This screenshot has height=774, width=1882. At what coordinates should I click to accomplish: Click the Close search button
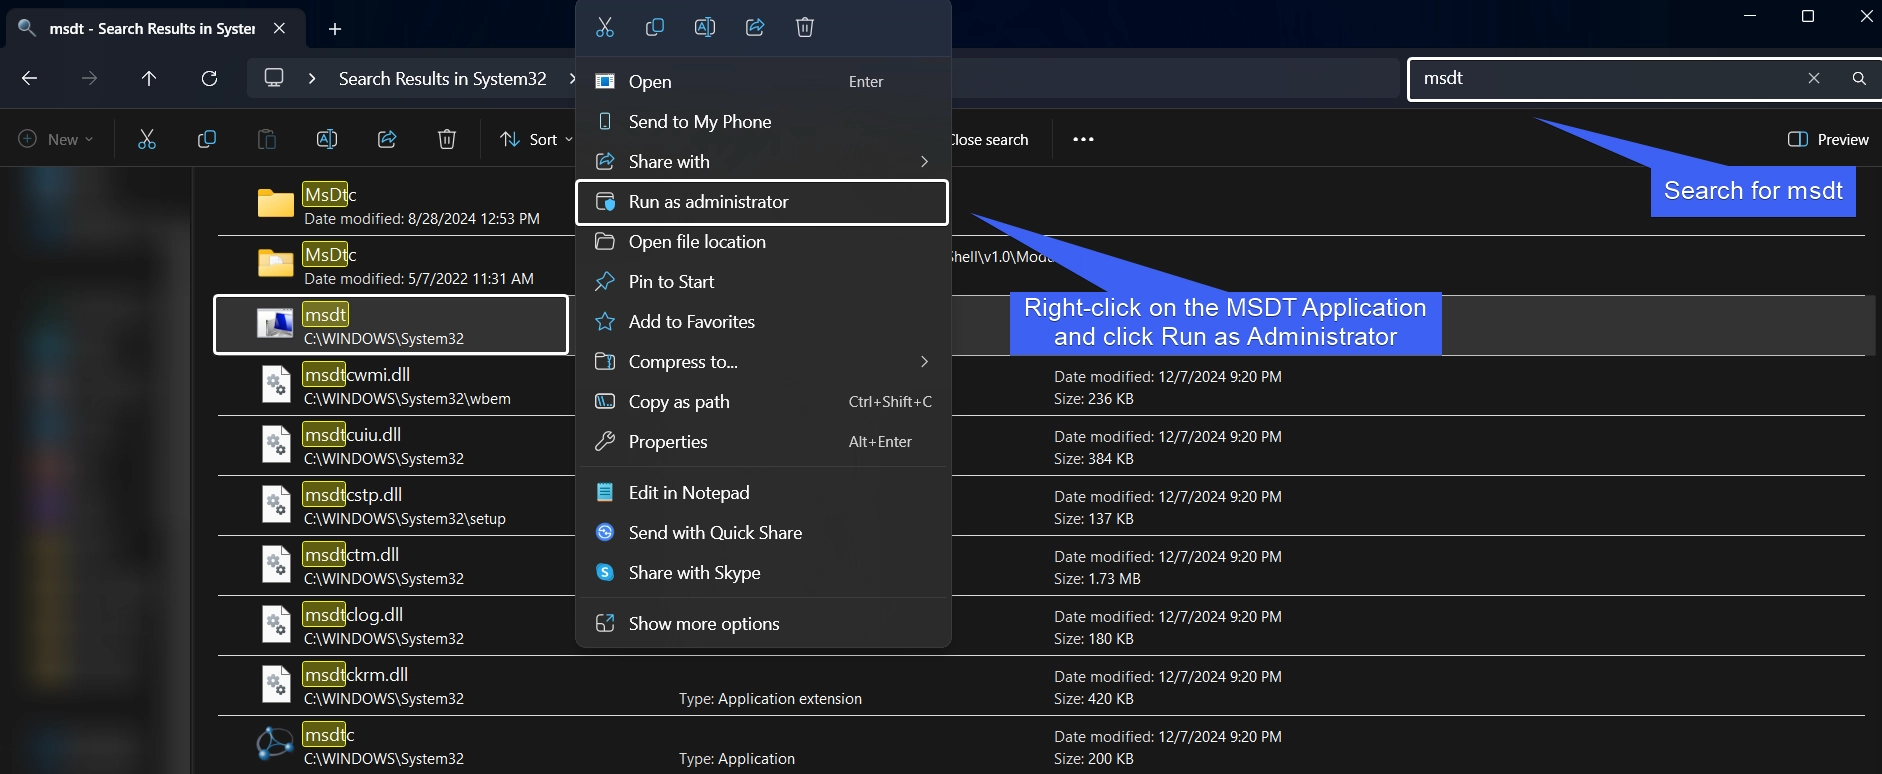pyautogui.click(x=988, y=139)
